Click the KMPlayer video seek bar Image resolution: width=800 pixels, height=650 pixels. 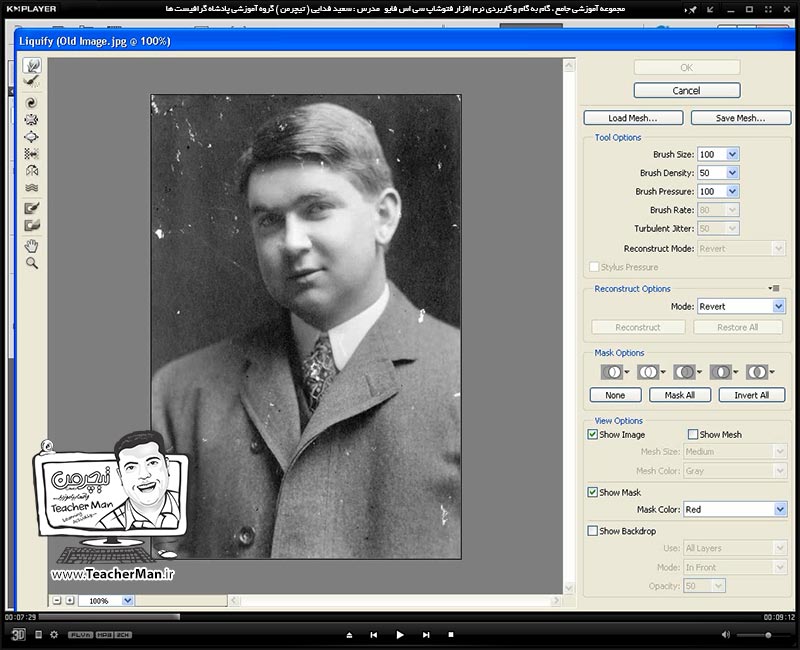[399, 617]
